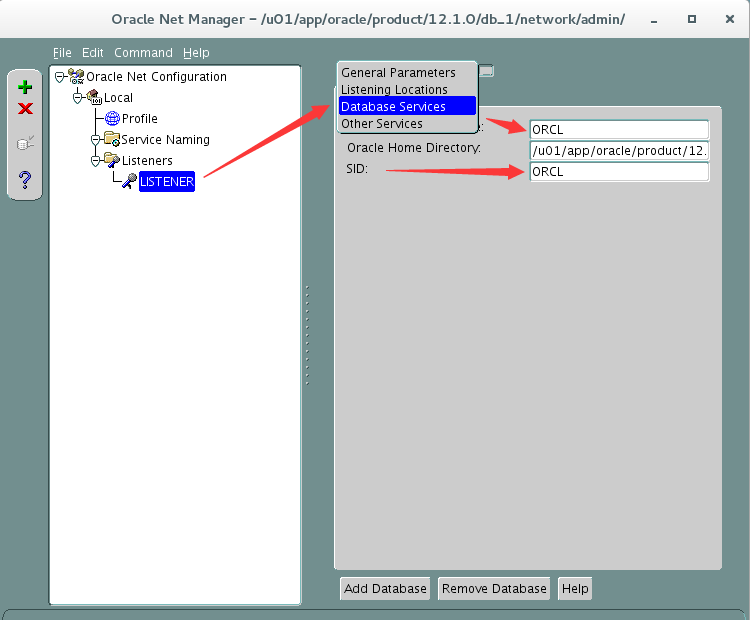Collapse the Local tree node
Image resolution: width=750 pixels, height=620 pixels.
(x=77, y=98)
